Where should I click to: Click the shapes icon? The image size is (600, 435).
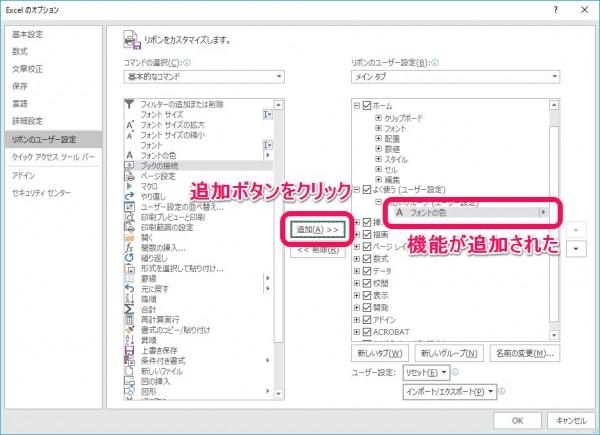tap(129, 391)
